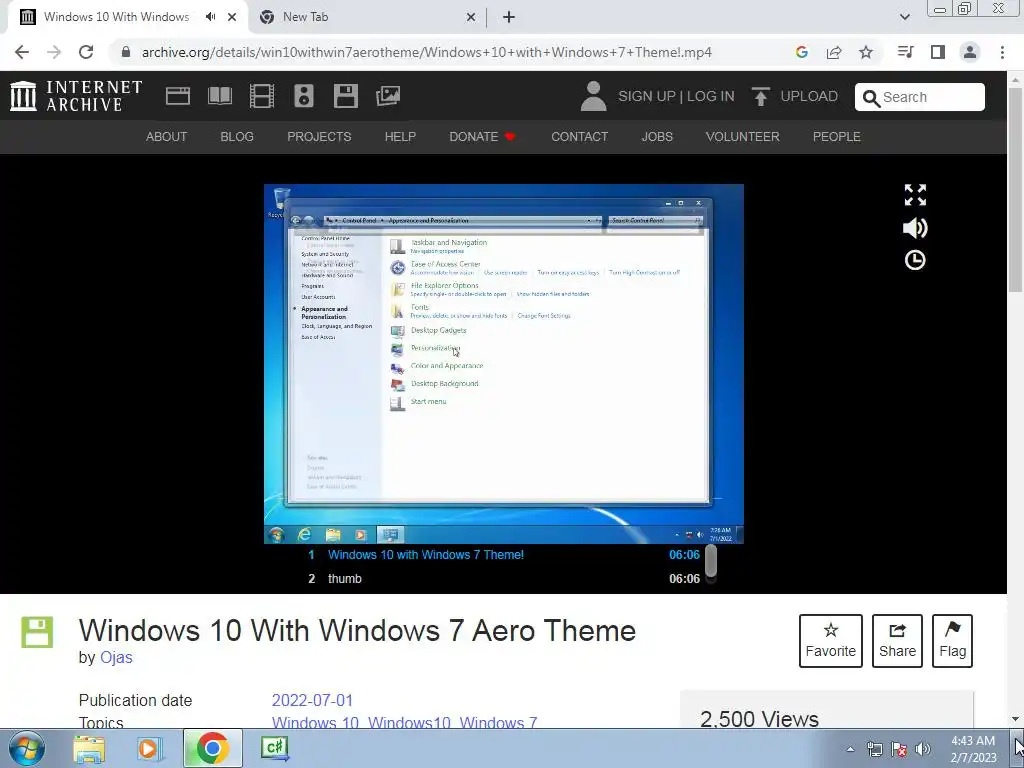Click the user avatar icon

pyautogui.click(x=593, y=96)
